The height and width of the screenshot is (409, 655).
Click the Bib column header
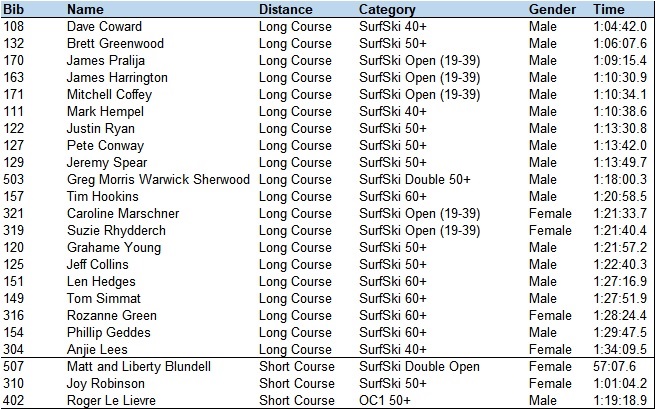coord(14,9)
